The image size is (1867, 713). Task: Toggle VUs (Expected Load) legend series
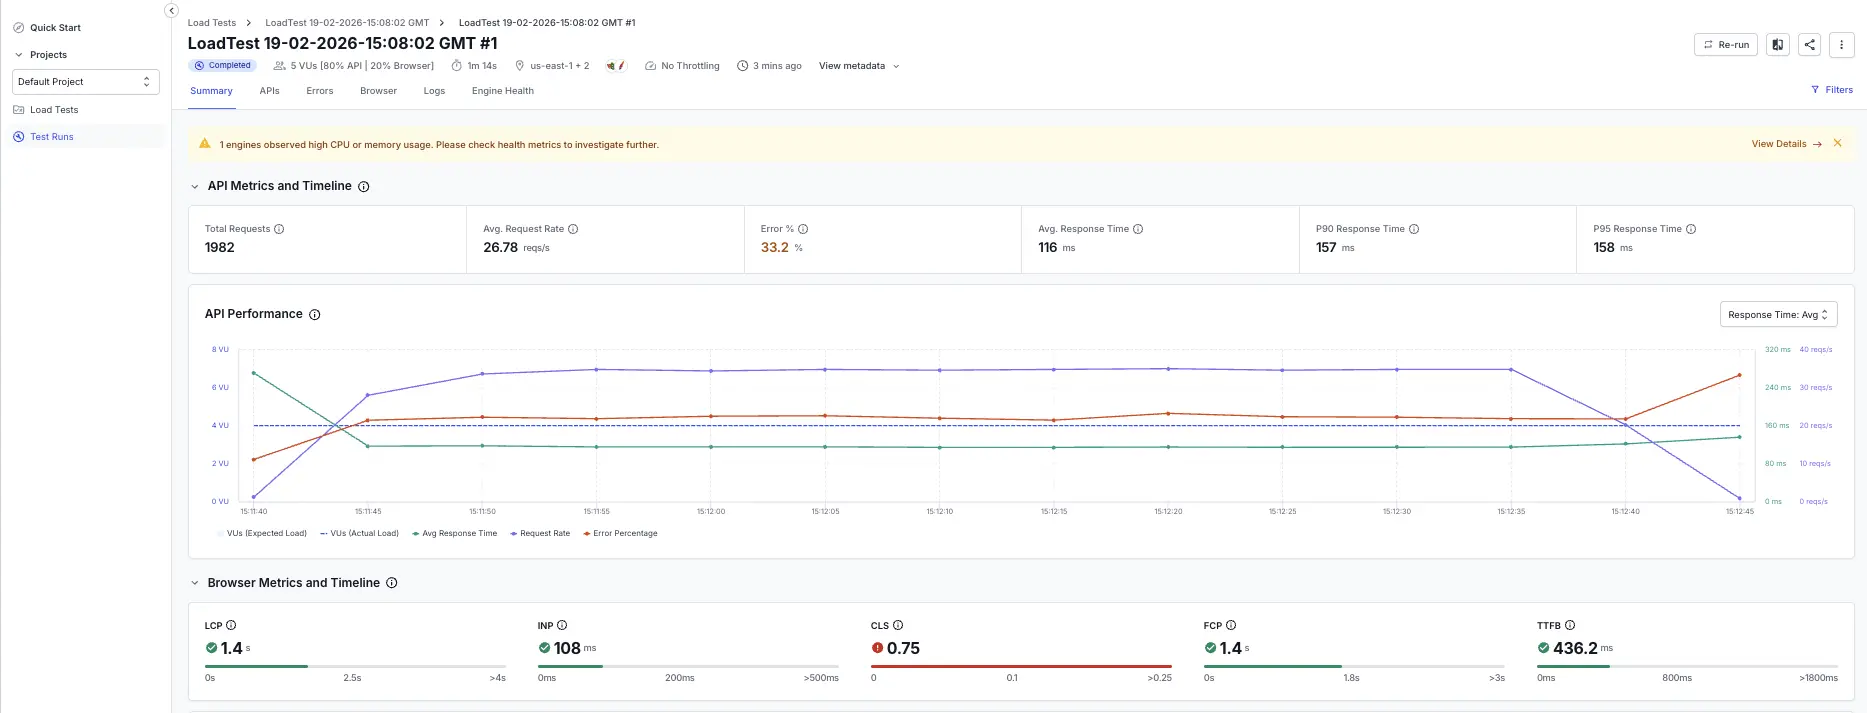(262, 533)
